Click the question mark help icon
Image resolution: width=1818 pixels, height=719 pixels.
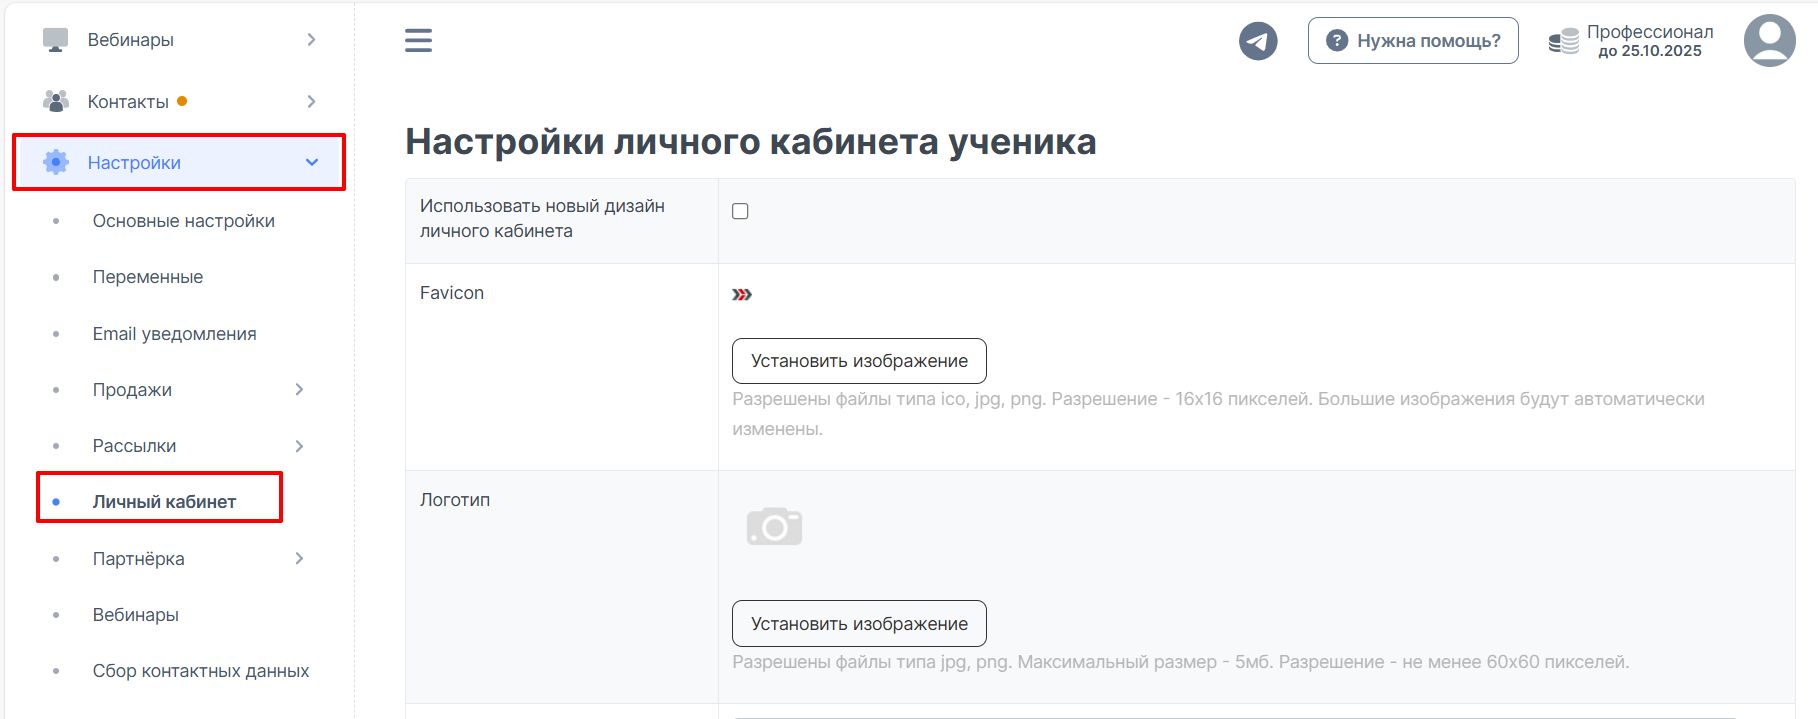[1336, 41]
